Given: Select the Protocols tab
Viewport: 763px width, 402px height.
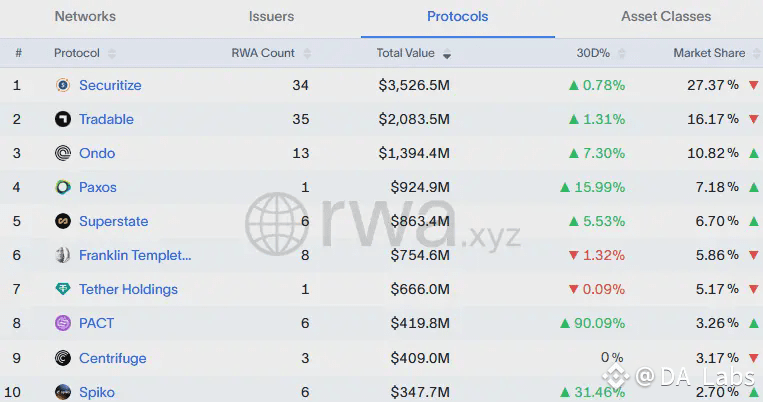Looking at the screenshot, I should (x=457, y=16).
